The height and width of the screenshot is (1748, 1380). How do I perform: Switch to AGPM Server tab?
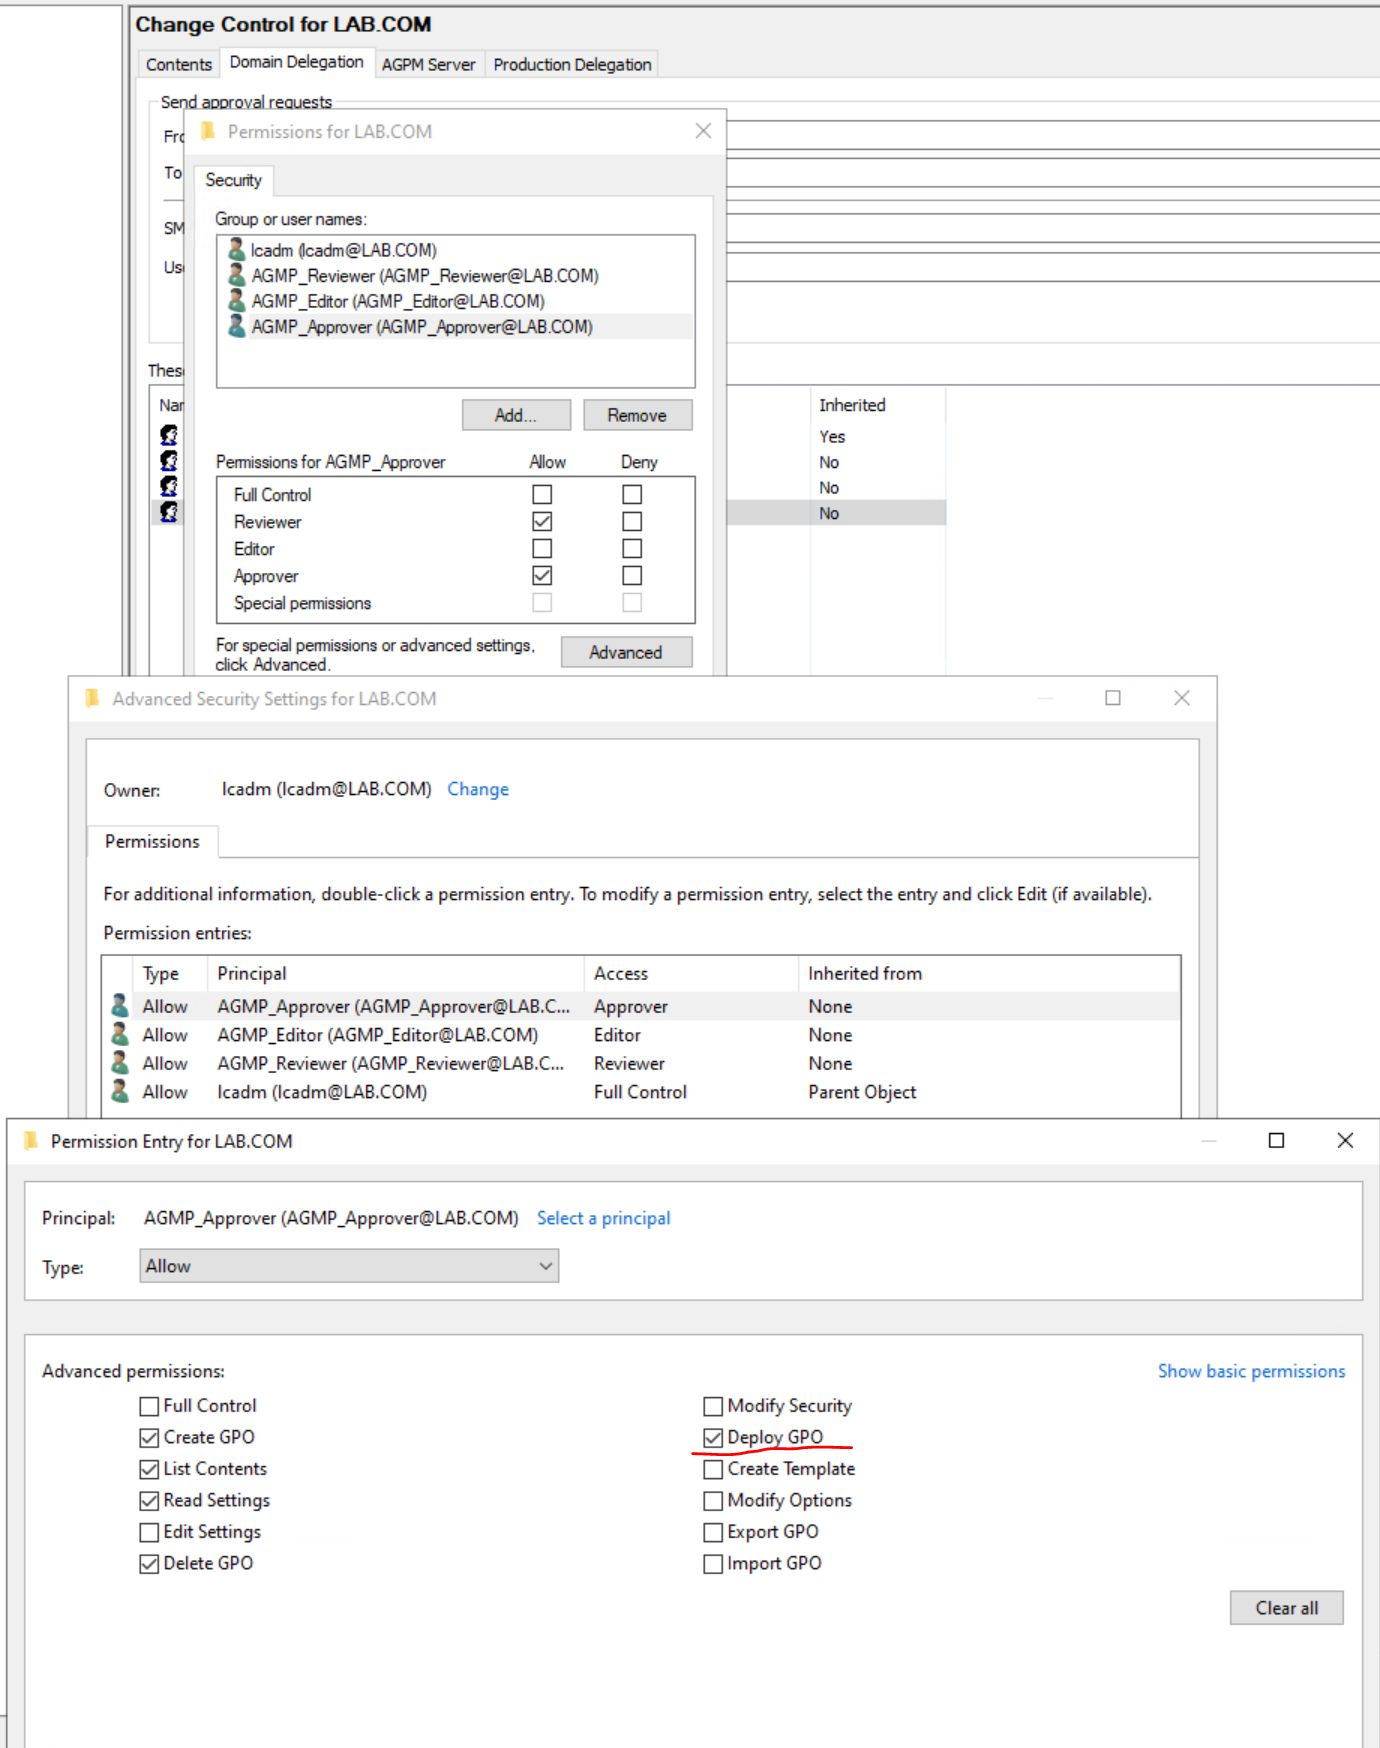click(x=428, y=64)
